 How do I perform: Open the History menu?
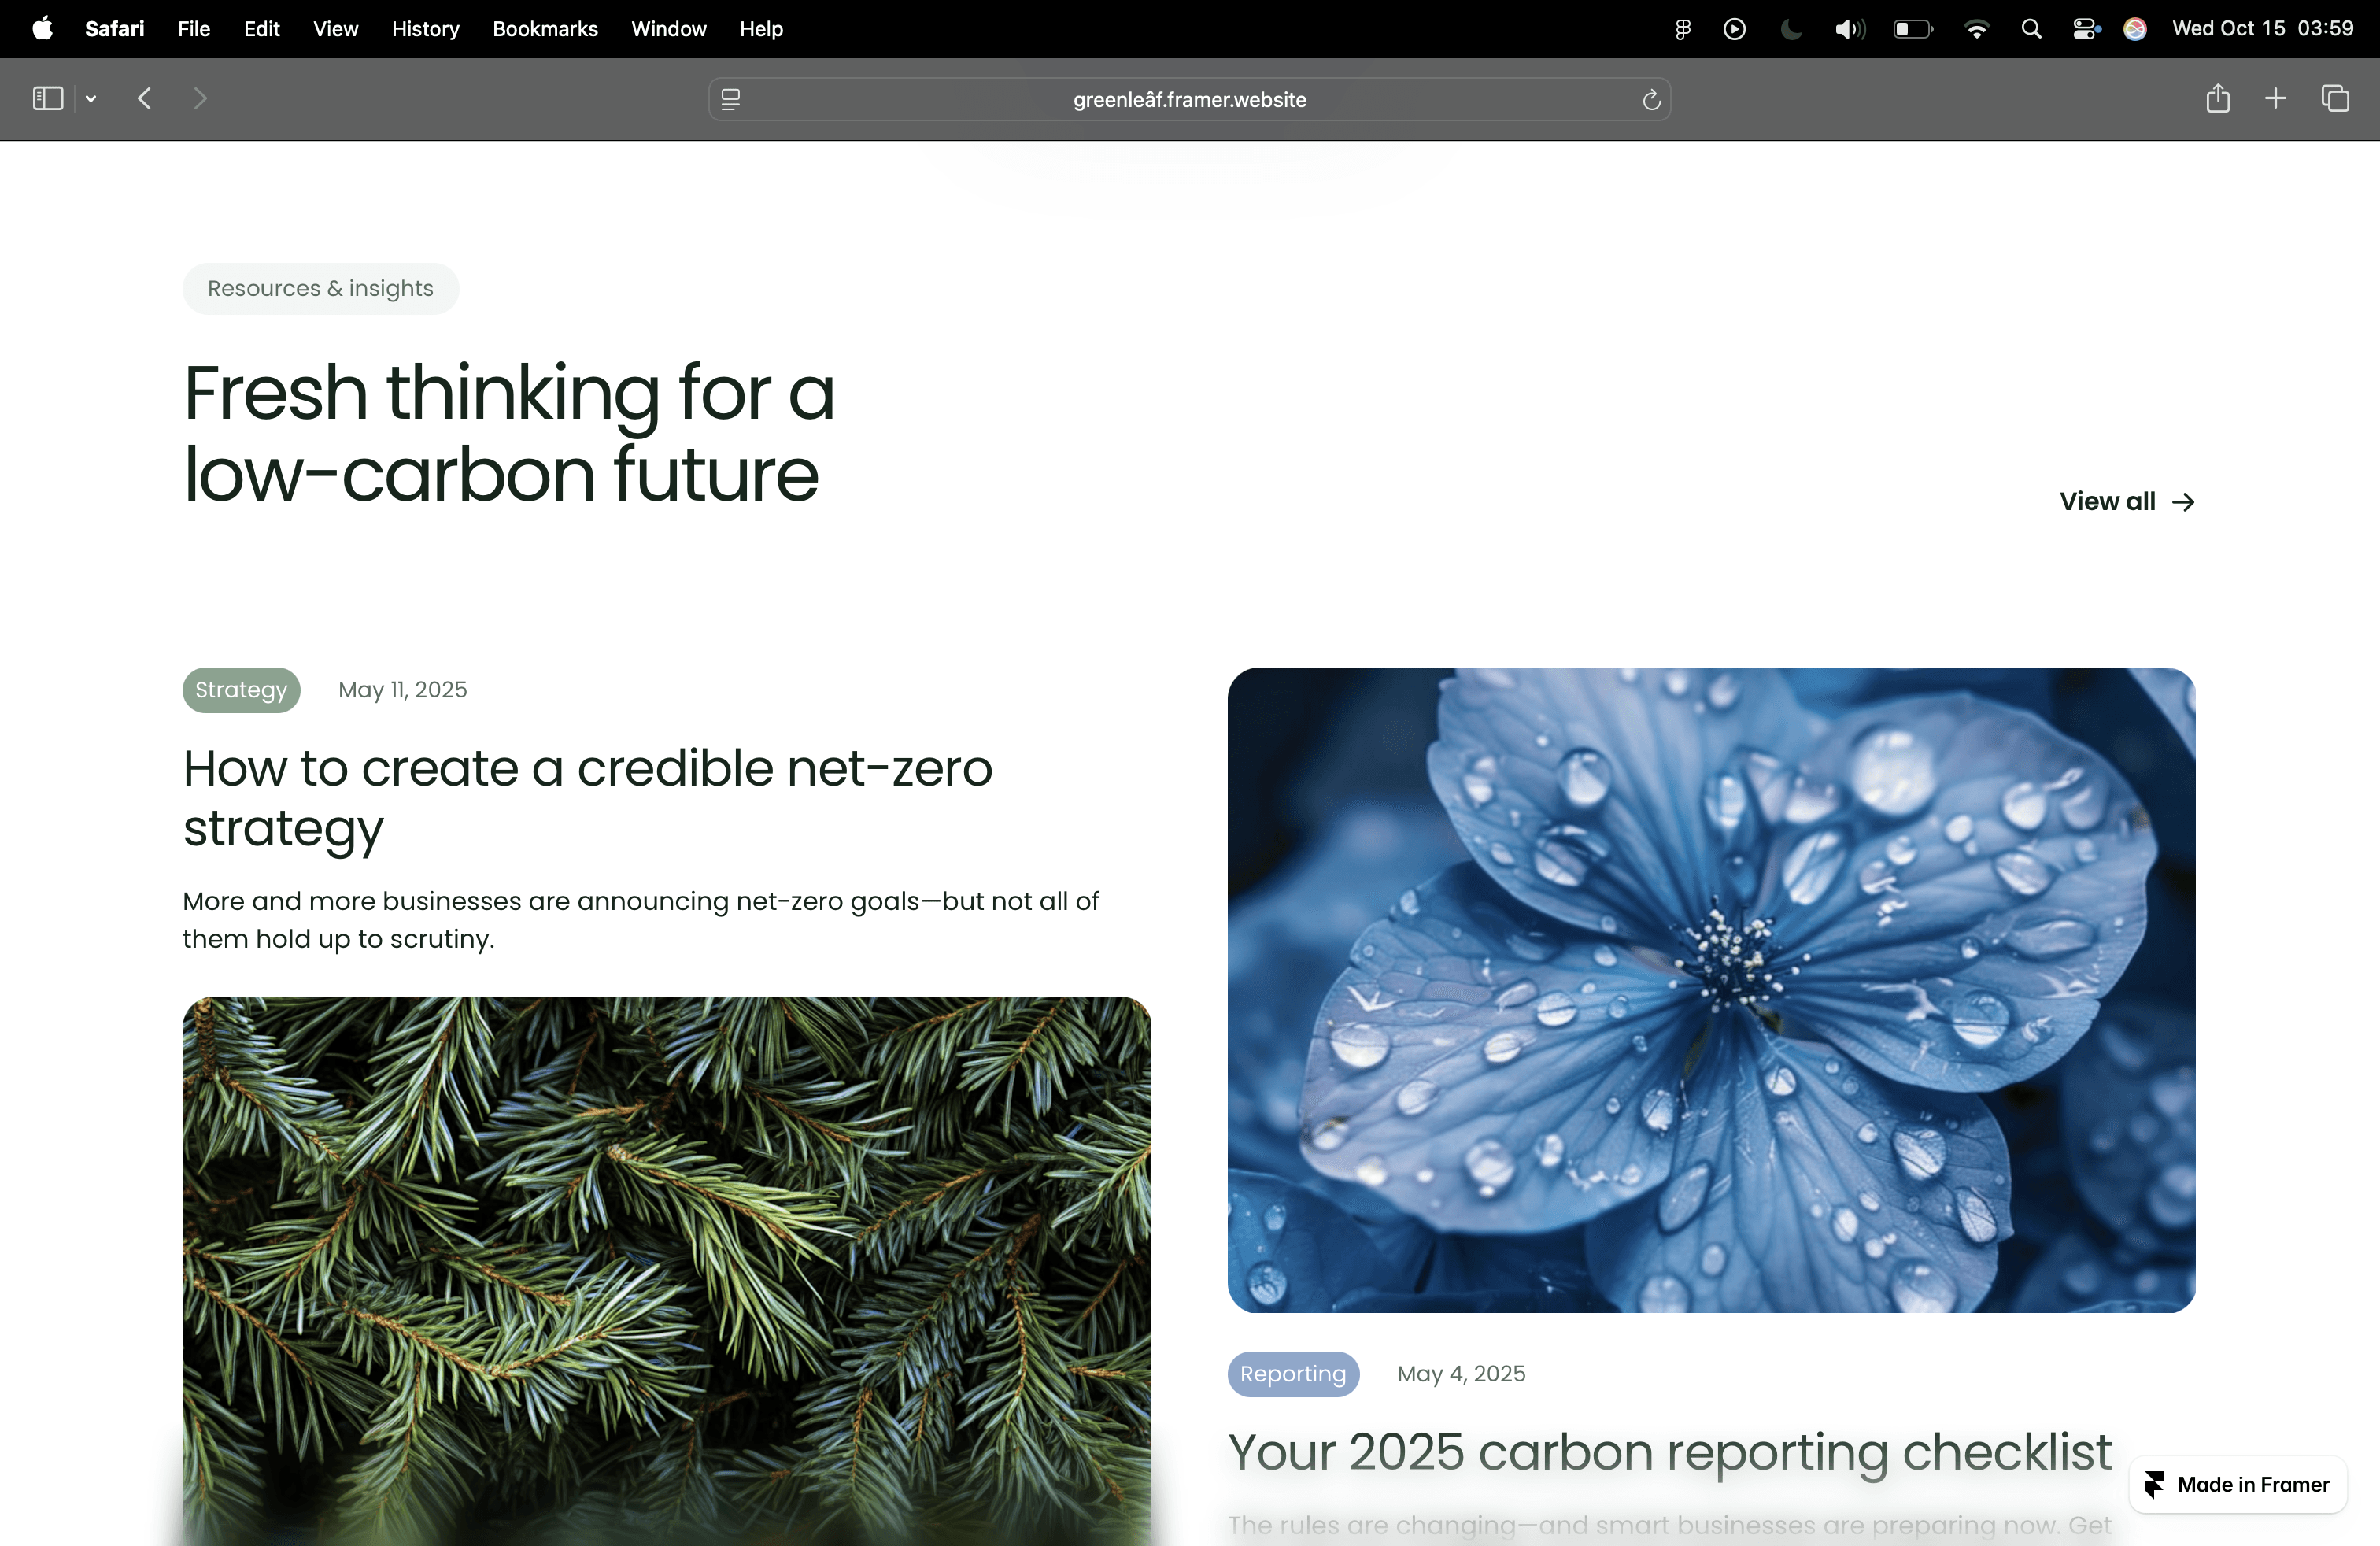pos(425,29)
